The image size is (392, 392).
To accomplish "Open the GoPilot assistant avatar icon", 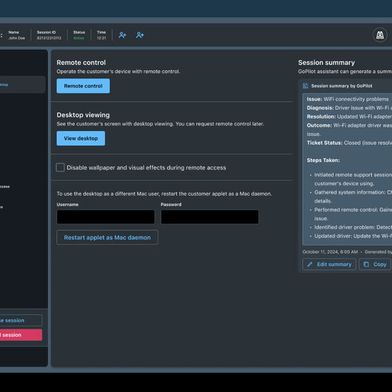I will pos(380,35).
